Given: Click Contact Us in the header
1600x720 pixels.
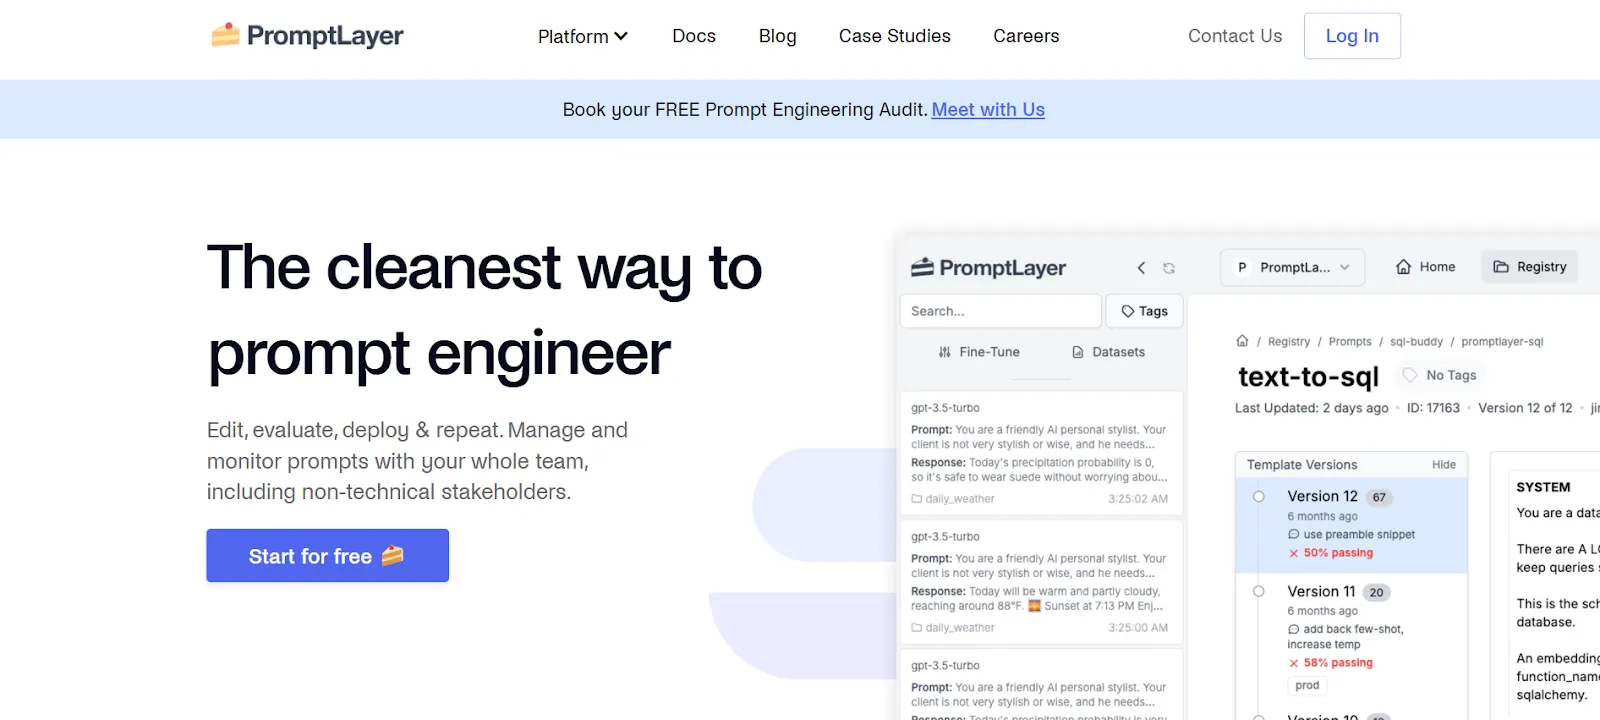Looking at the screenshot, I should pyautogui.click(x=1235, y=36).
